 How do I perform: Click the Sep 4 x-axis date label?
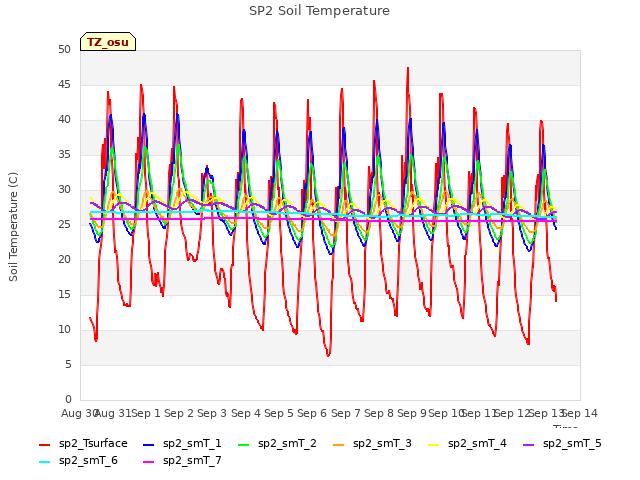(246, 414)
